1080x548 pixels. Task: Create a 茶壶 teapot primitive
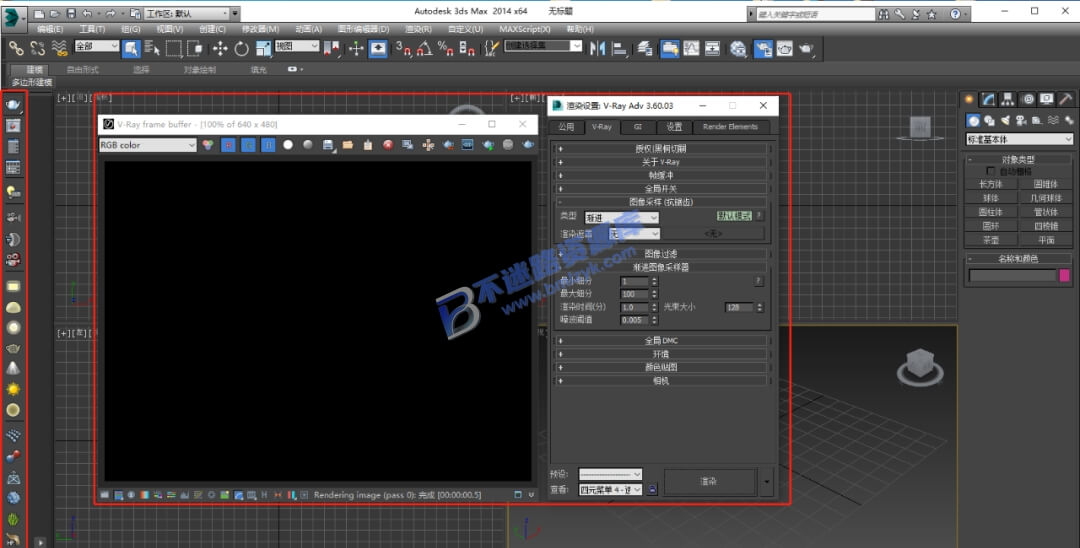(x=990, y=240)
